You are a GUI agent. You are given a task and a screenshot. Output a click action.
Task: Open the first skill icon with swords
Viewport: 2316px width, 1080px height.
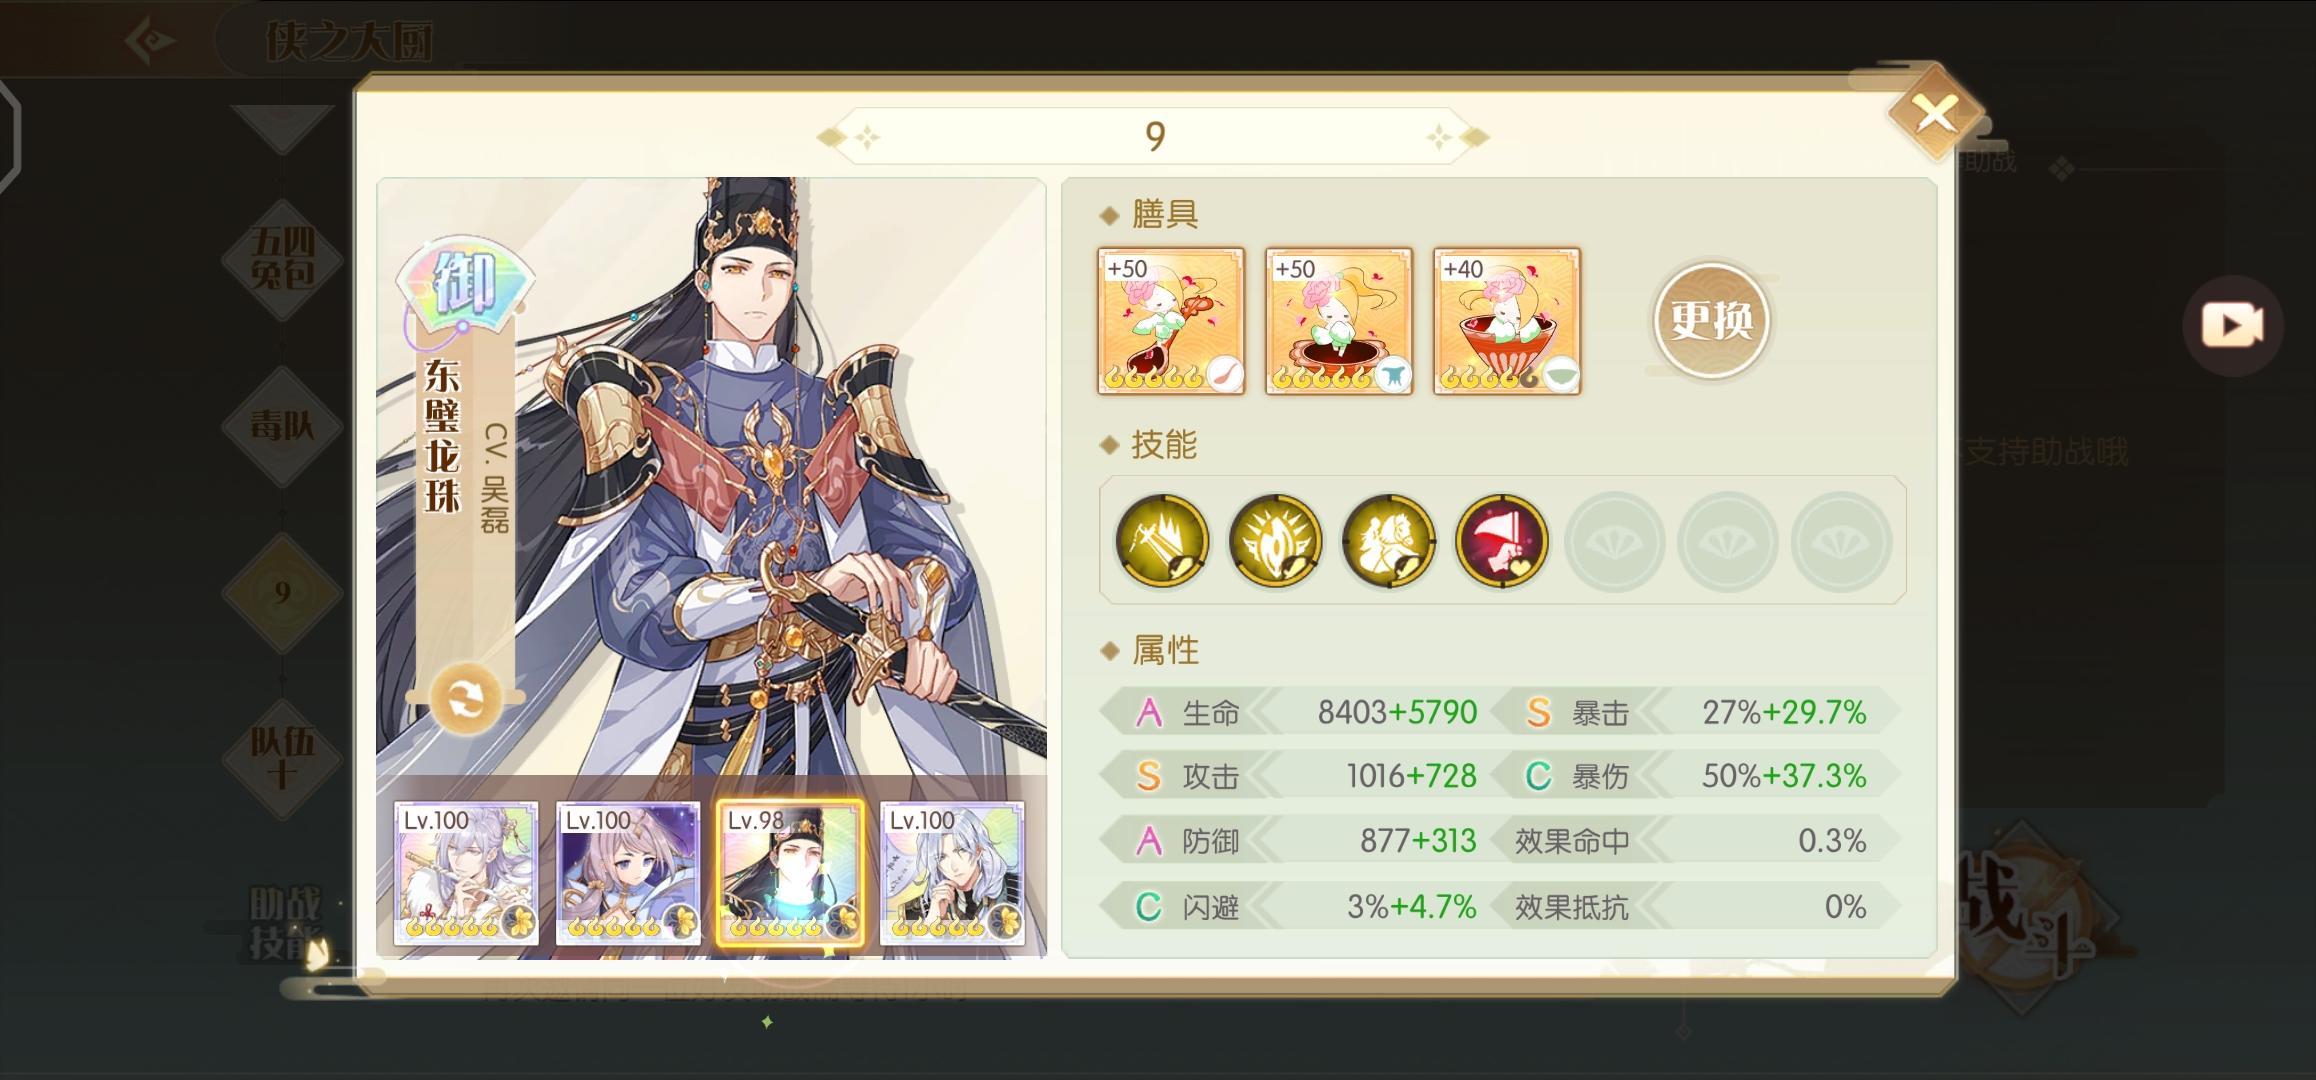coord(1162,541)
